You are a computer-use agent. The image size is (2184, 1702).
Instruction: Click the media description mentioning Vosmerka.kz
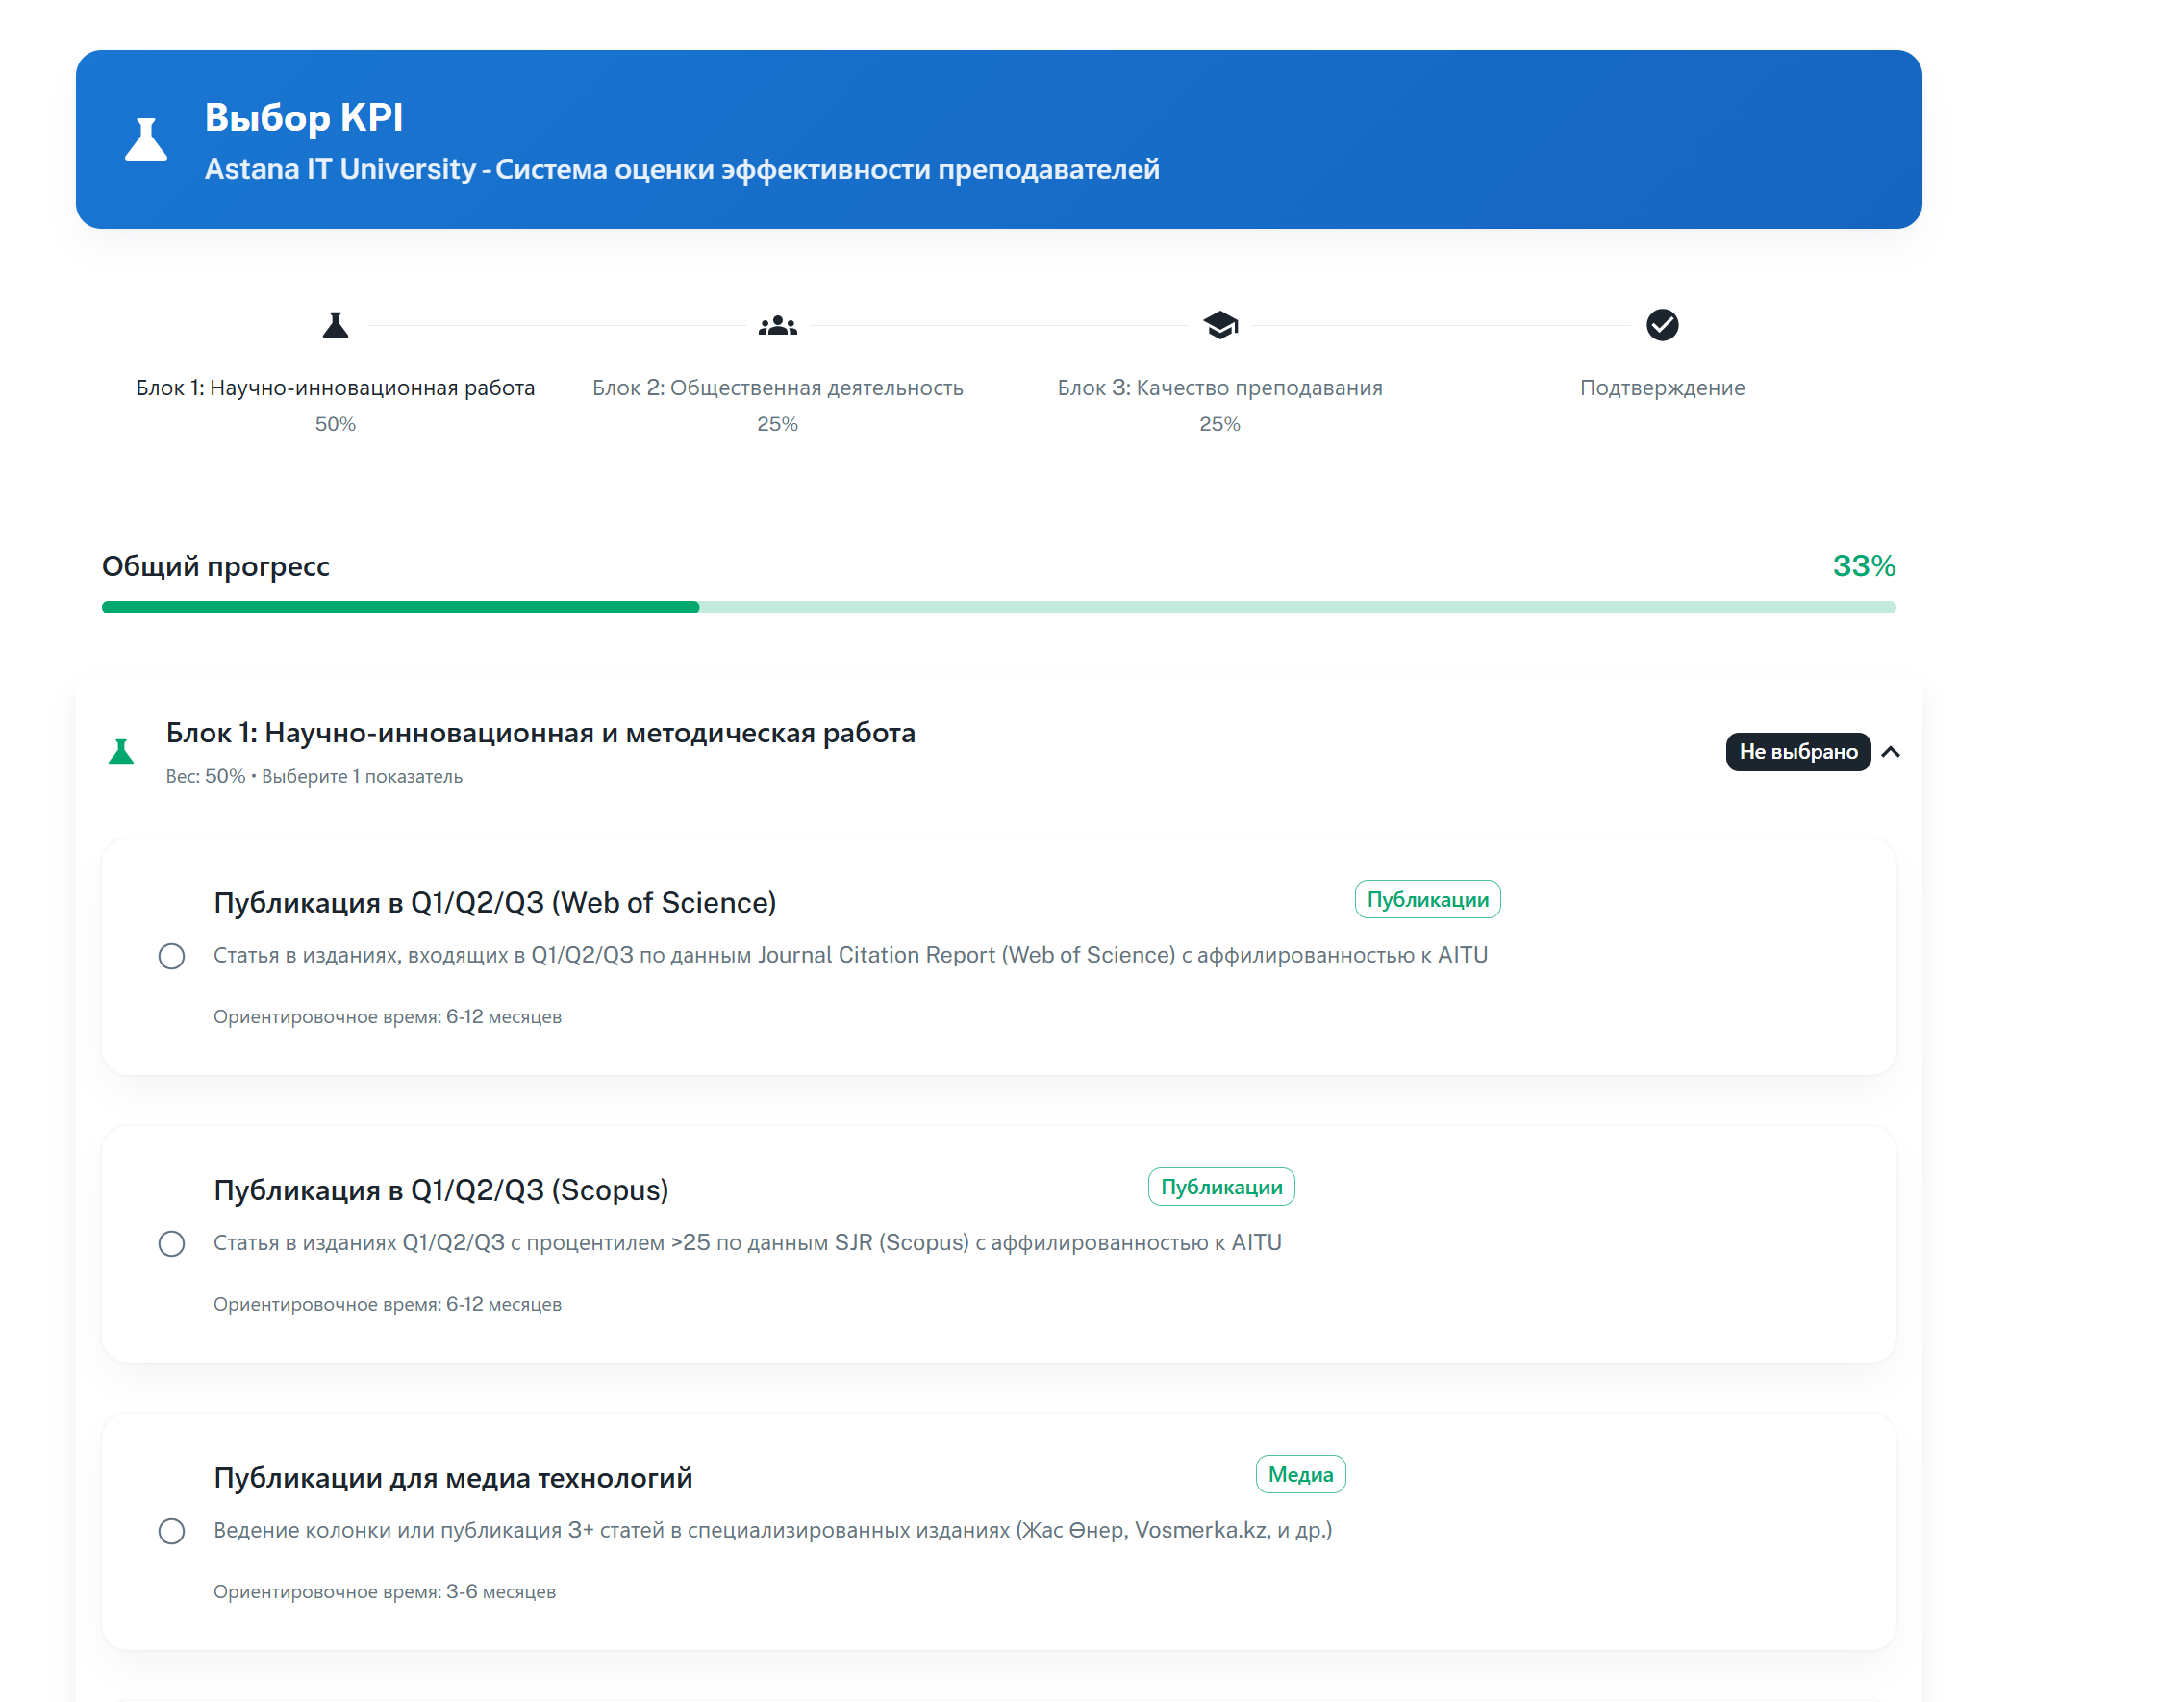coord(772,1530)
